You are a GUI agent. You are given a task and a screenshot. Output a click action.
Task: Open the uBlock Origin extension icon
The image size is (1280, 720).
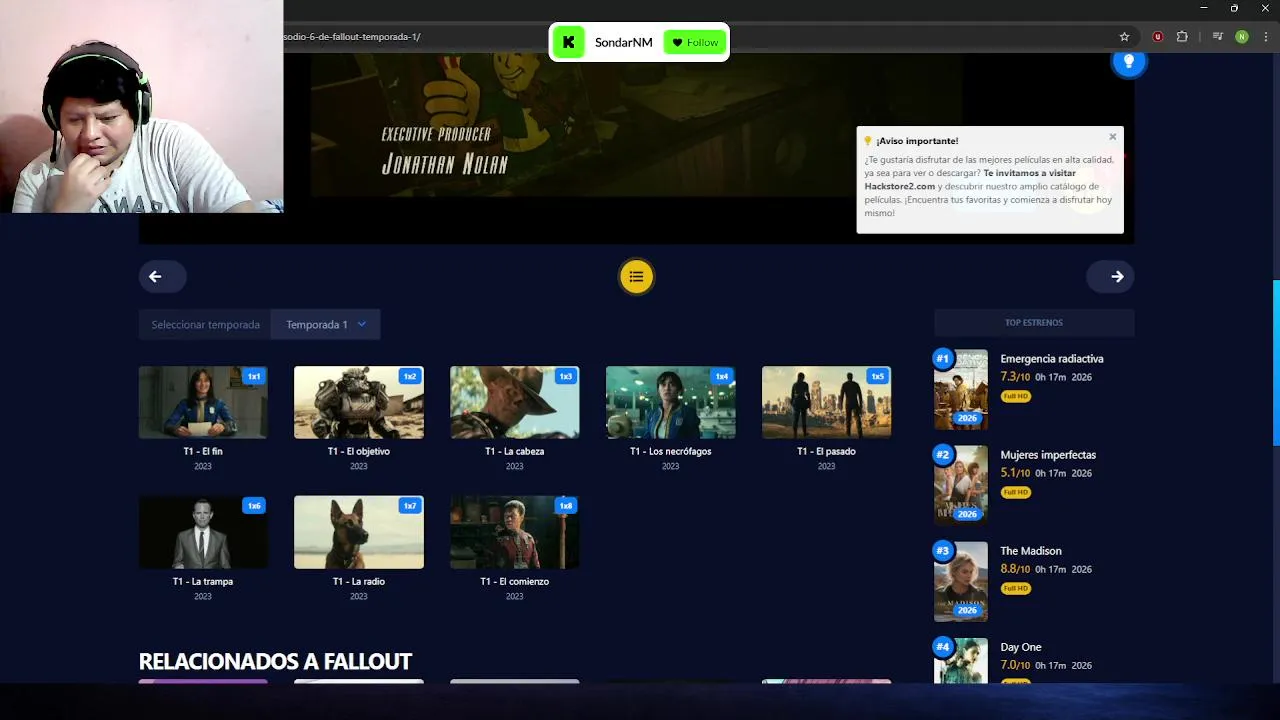pyautogui.click(x=1158, y=37)
